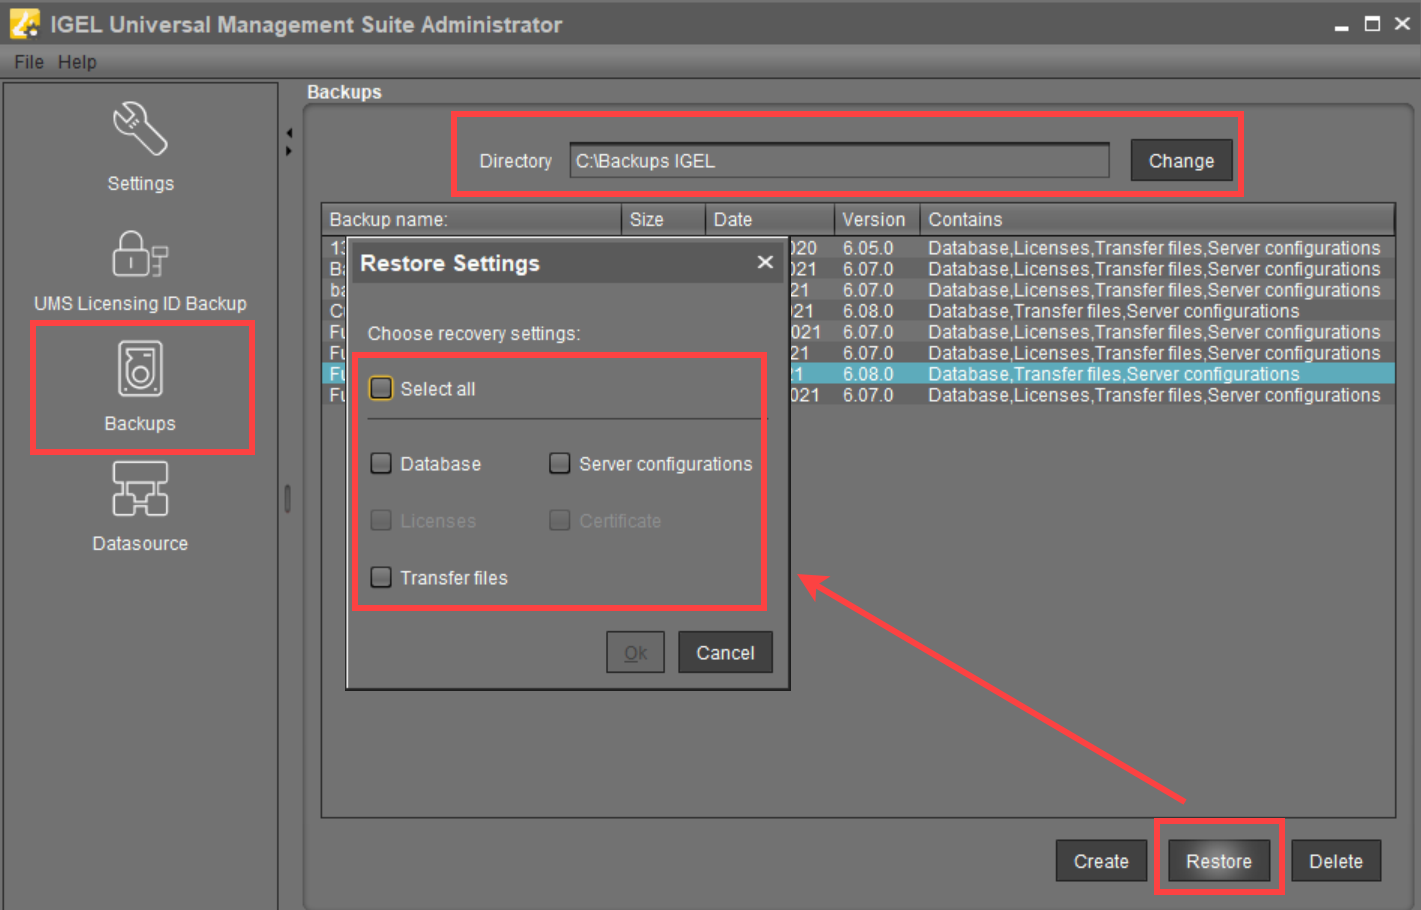The width and height of the screenshot is (1421, 910).
Task: Click the Create backup button
Action: [1100, 861]
